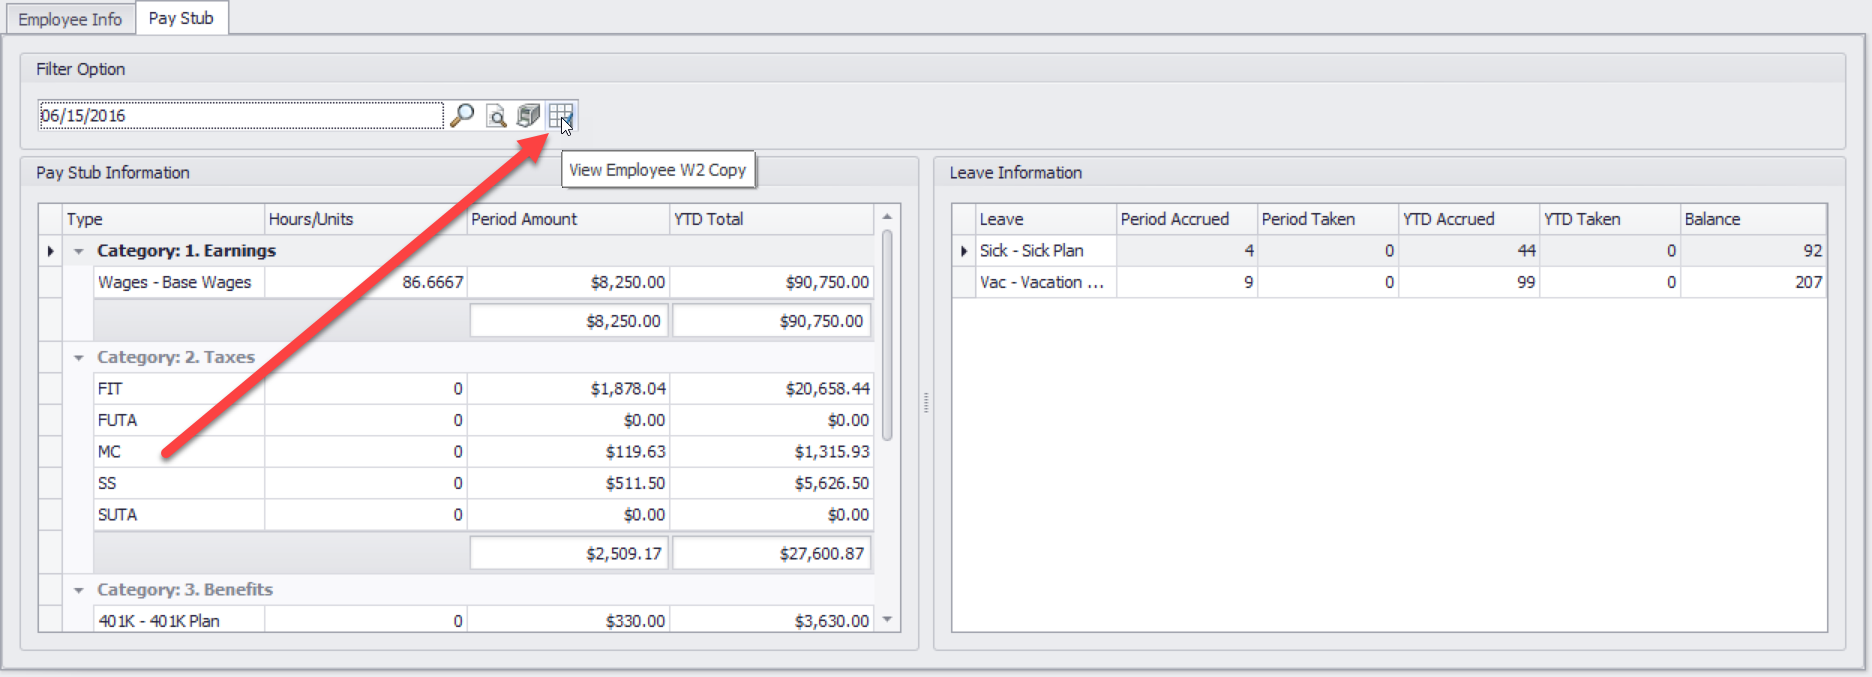
Task: Switch to the Employee Info tab
Action: (70, 19)
